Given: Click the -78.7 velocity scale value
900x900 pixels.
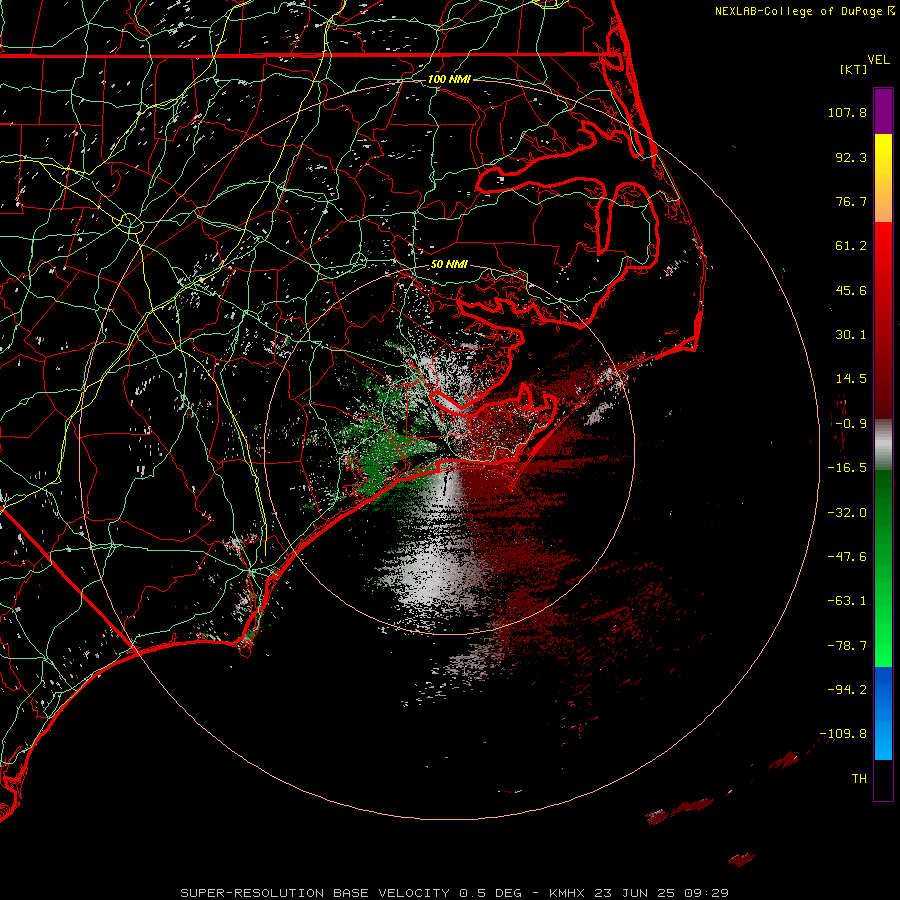Looking at the screenshot, I should point(847,646).
